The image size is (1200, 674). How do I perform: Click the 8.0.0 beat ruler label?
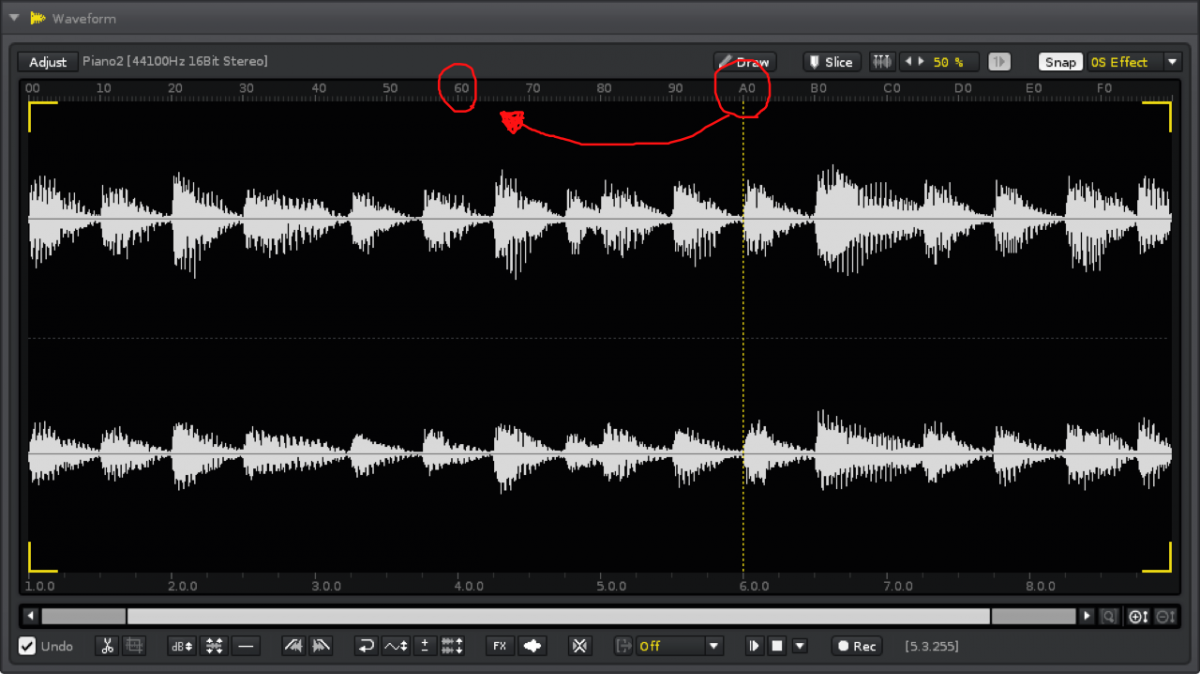(1040, 586)
